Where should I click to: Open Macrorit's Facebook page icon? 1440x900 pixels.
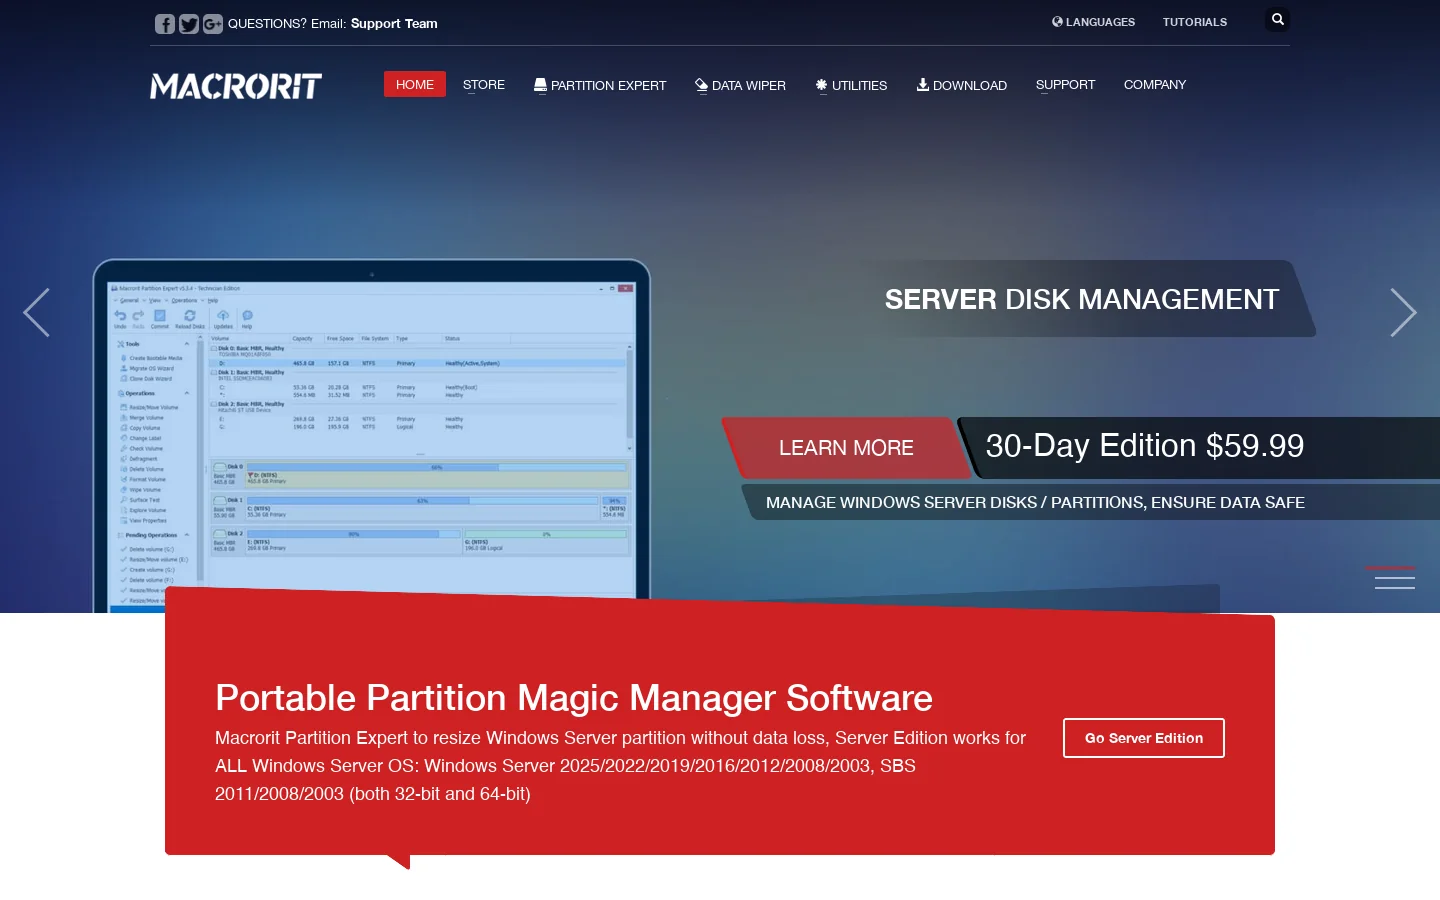[x=165, y=24]
